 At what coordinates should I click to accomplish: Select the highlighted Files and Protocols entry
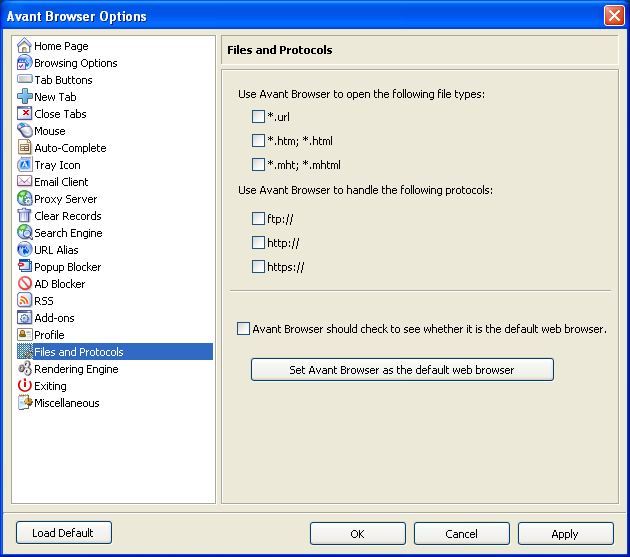[x=115, y=352]
